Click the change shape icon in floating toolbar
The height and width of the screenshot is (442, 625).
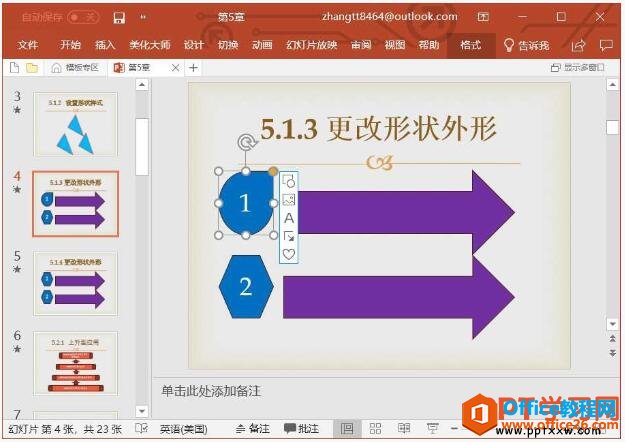pyautogui.click(x=289, y=181)
